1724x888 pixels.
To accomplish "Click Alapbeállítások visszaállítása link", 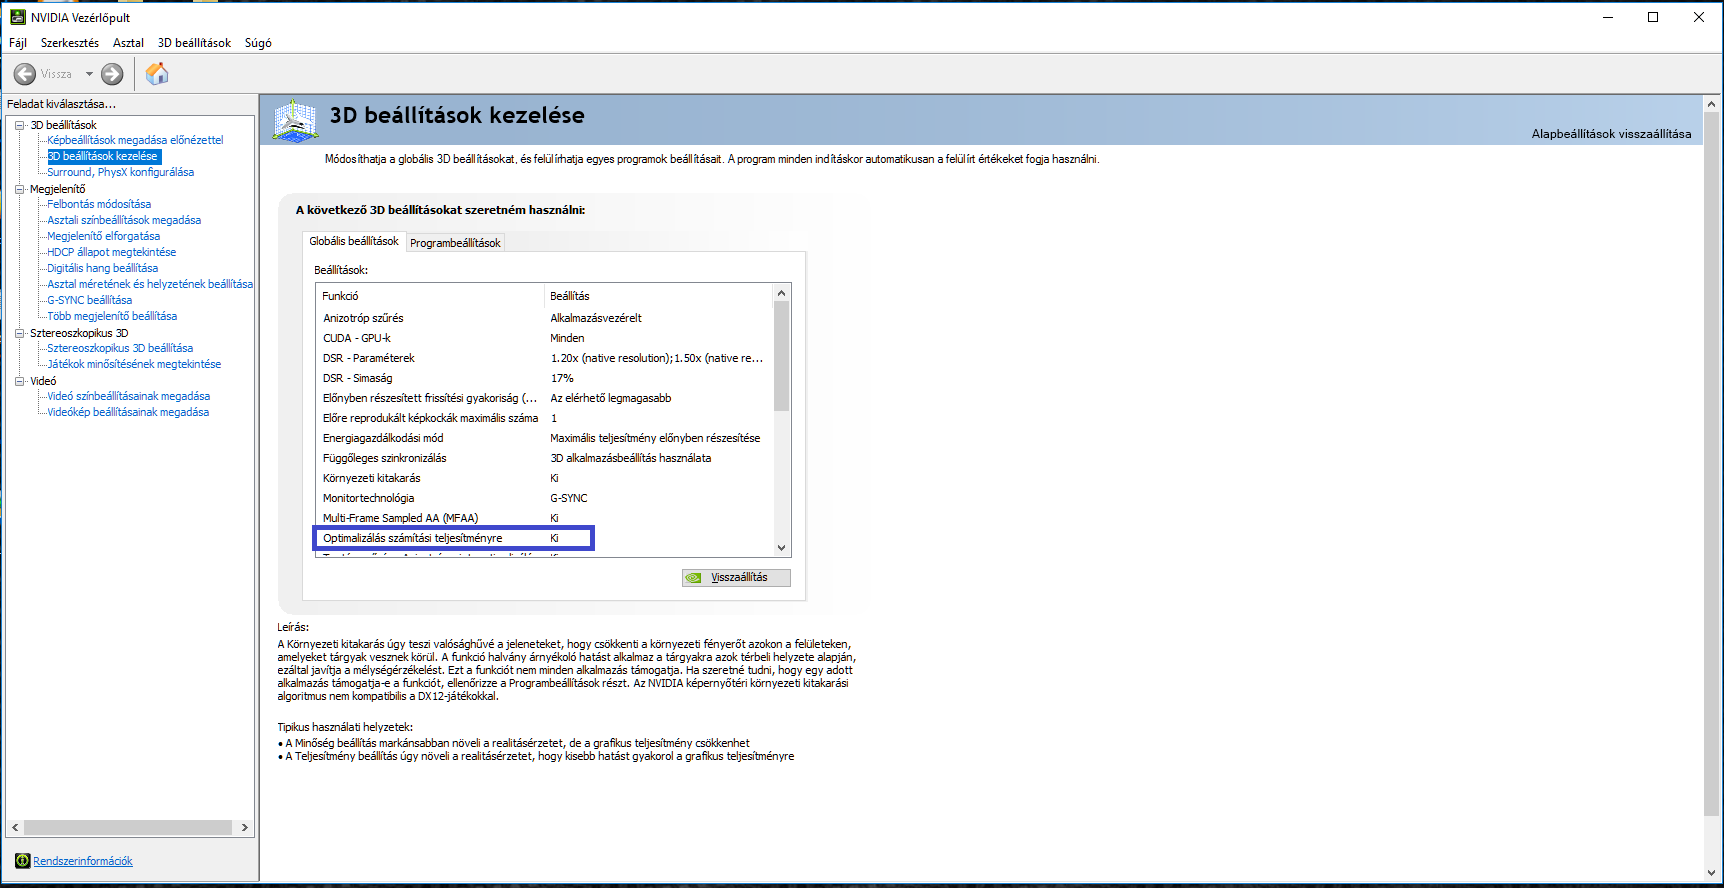I will pos(1611,134).
